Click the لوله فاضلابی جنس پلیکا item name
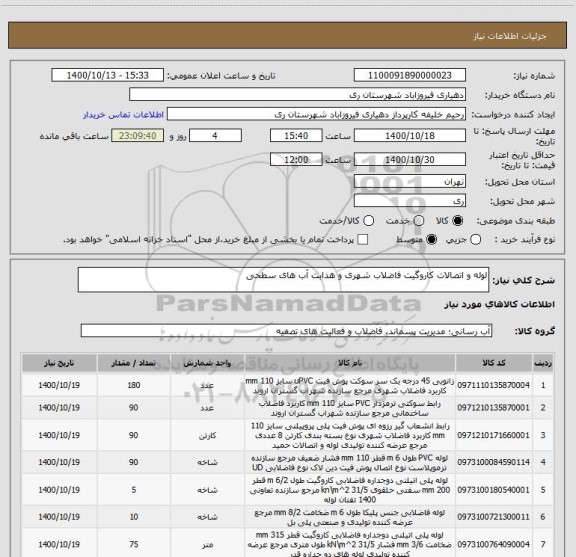The image size is (576, 557). 350,517
